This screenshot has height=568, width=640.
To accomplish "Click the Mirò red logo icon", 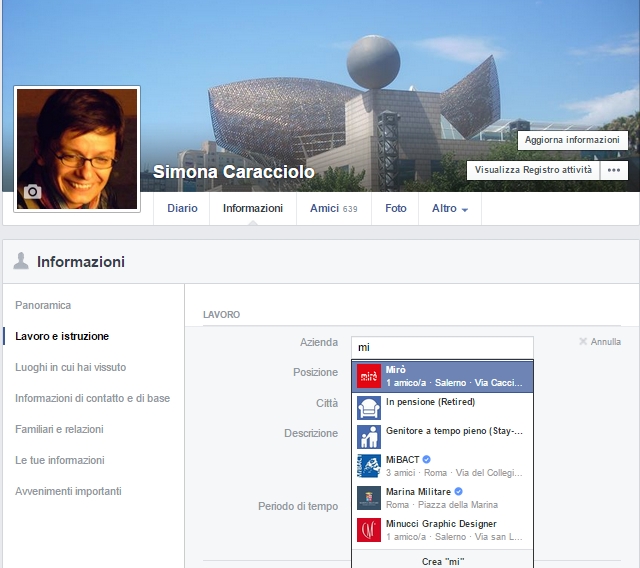I will (x=369, y=376).
